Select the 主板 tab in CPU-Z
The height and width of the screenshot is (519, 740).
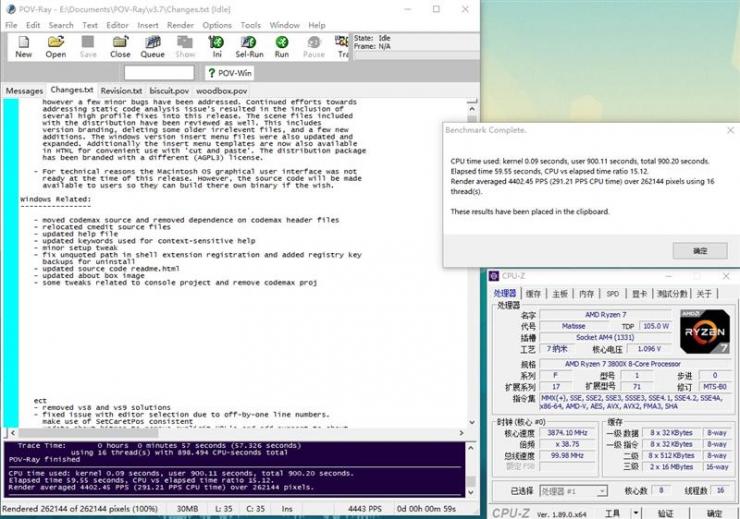click(560, 293)
